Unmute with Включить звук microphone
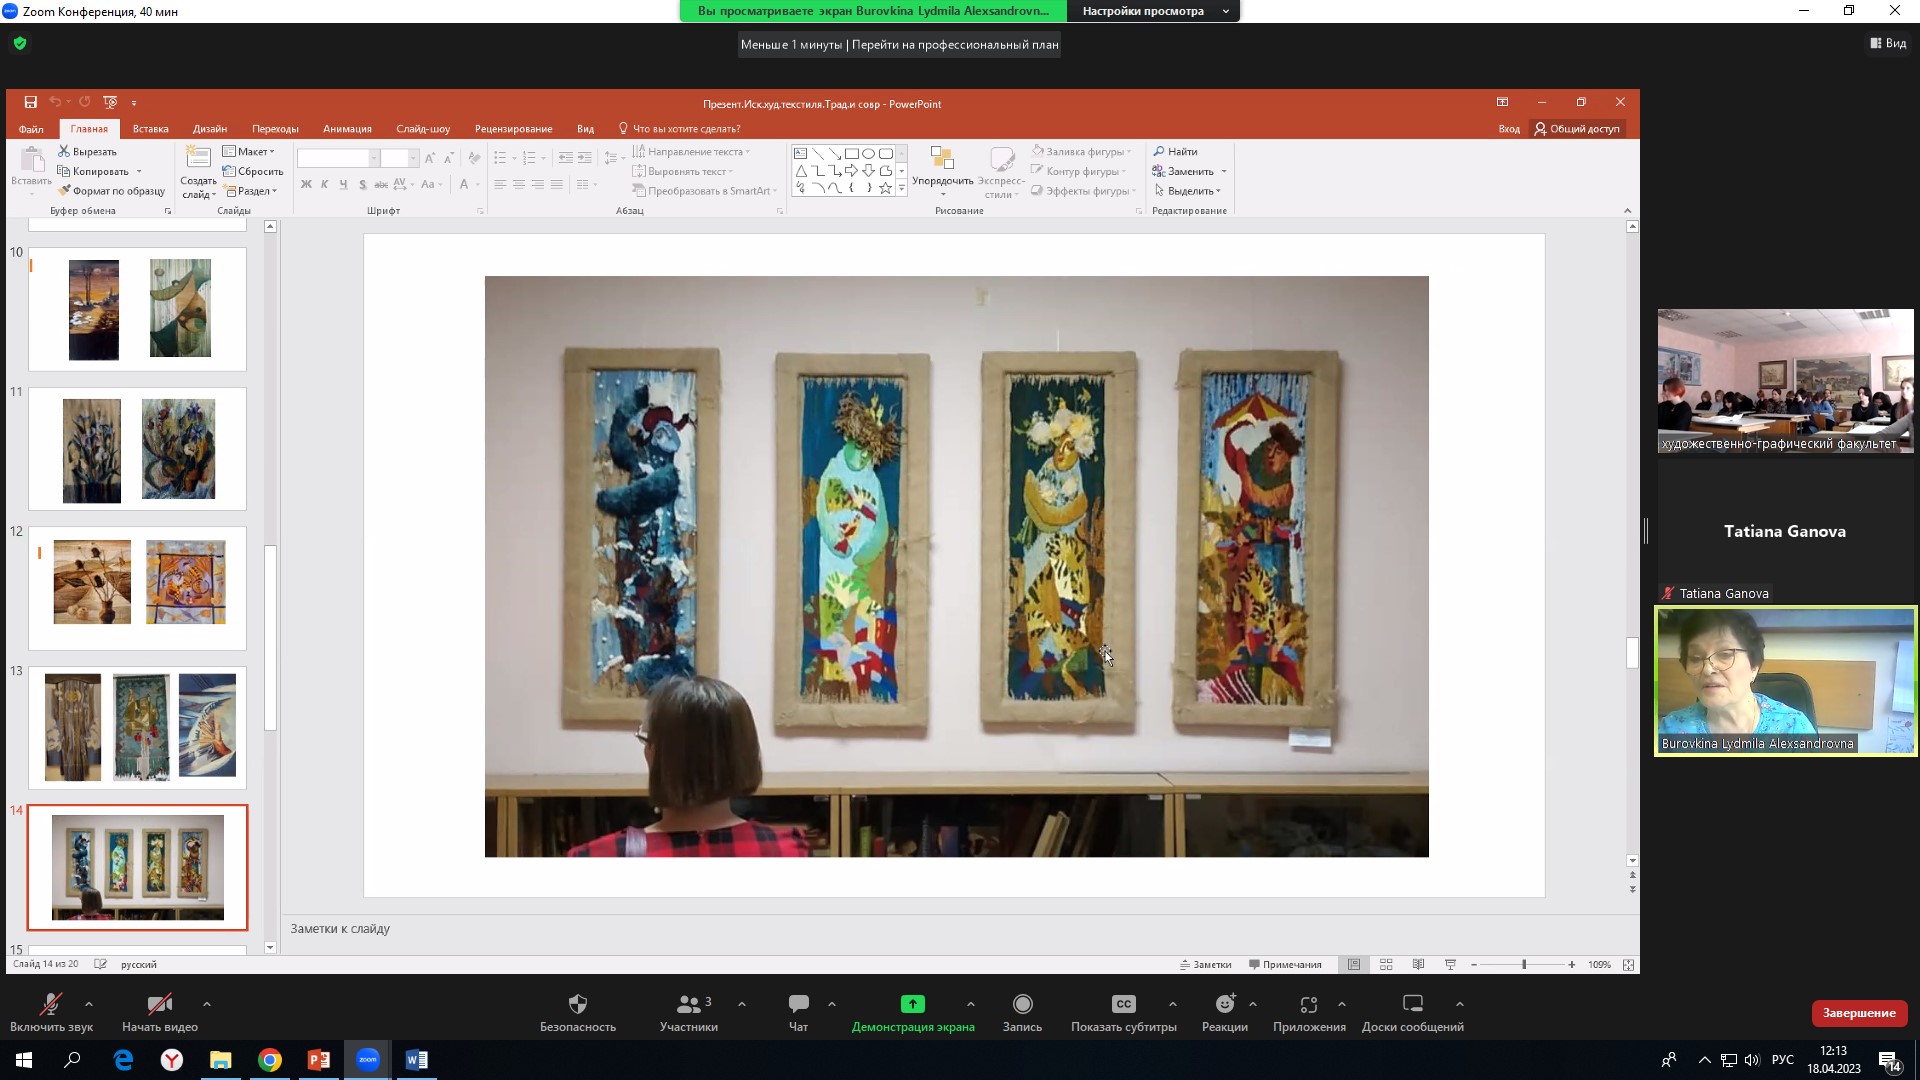 point(50,1004)
